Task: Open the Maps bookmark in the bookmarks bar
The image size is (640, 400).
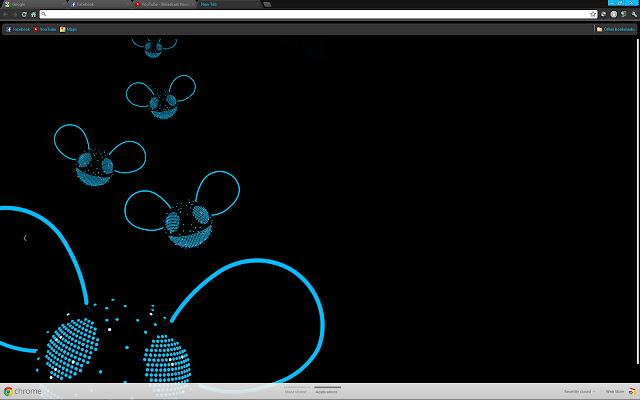Action: pyautogui.click(x=68, y=29)
